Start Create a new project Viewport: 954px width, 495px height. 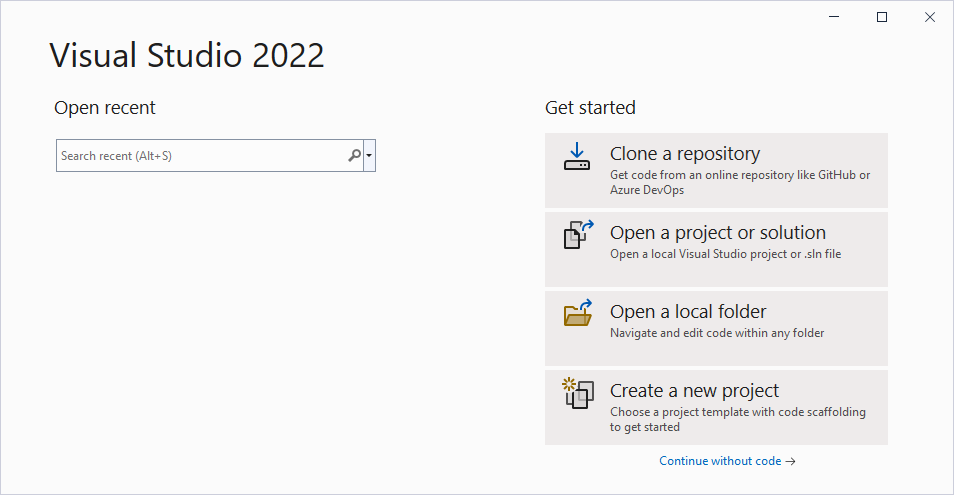(716, 407)
